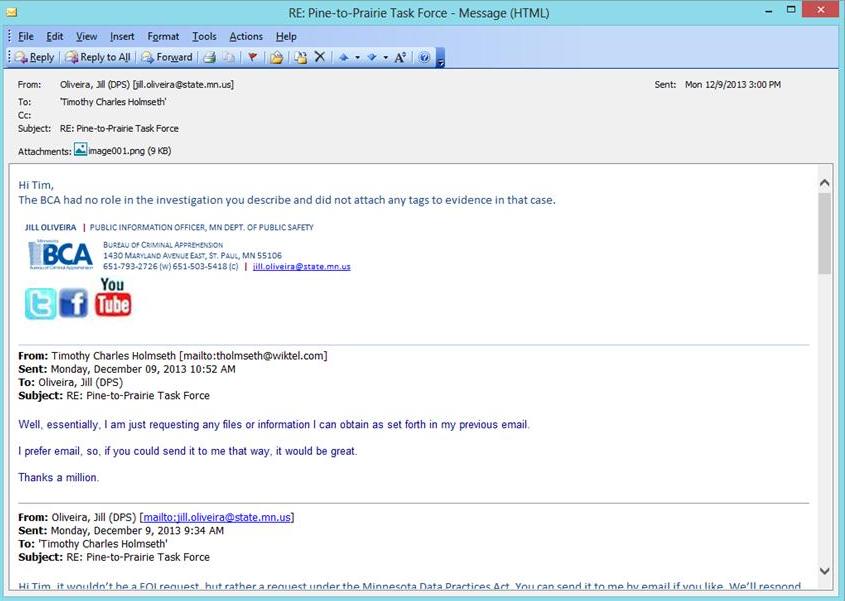Open the Twitter icon in signature

coord(41,302)
